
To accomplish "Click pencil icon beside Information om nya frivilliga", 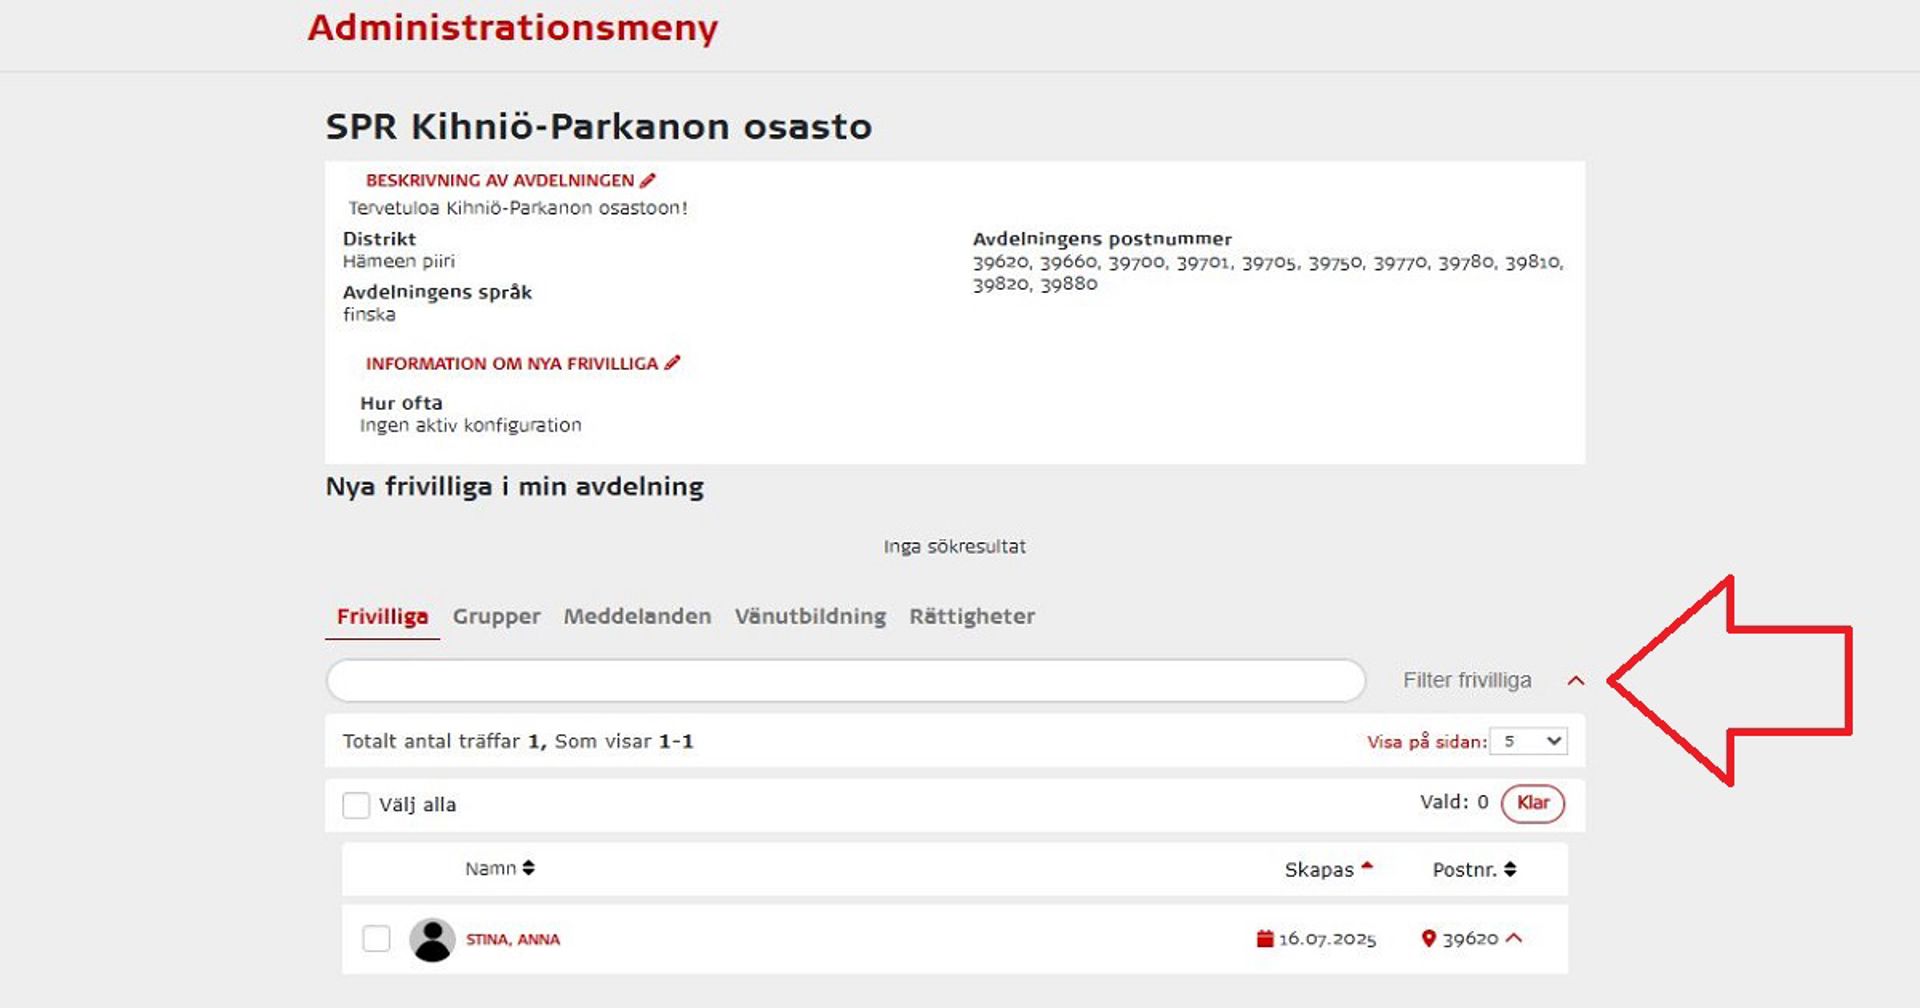I will tap(672, 363).
